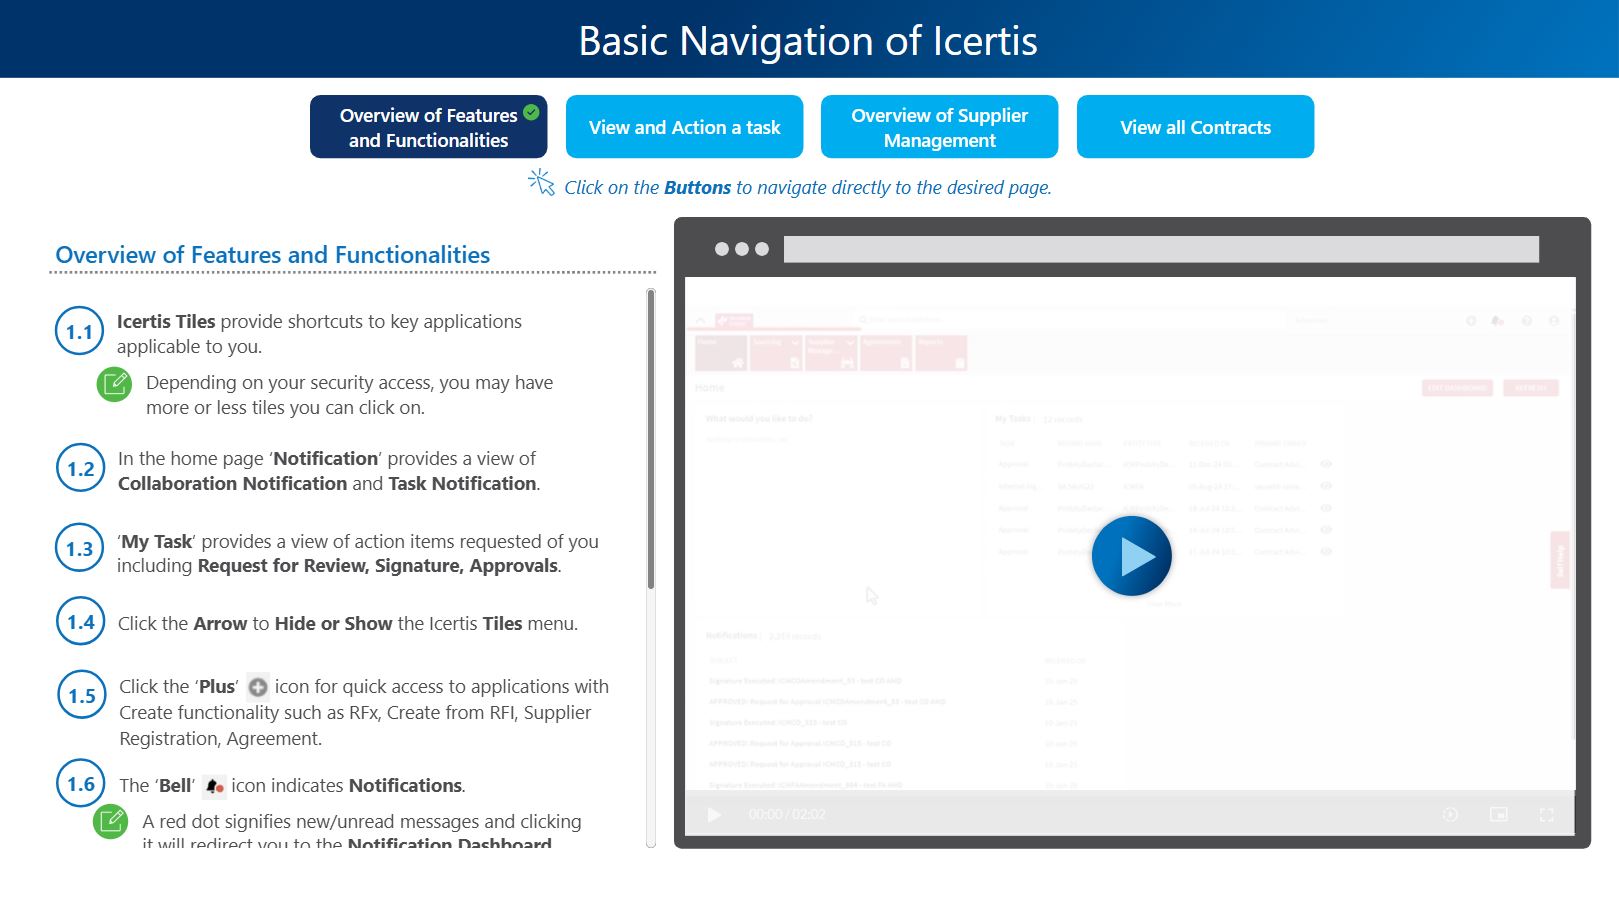Click the small play icon in the video control bar
The width and height of the screenshot is (1619, 910).
click(x=714, y=815)
